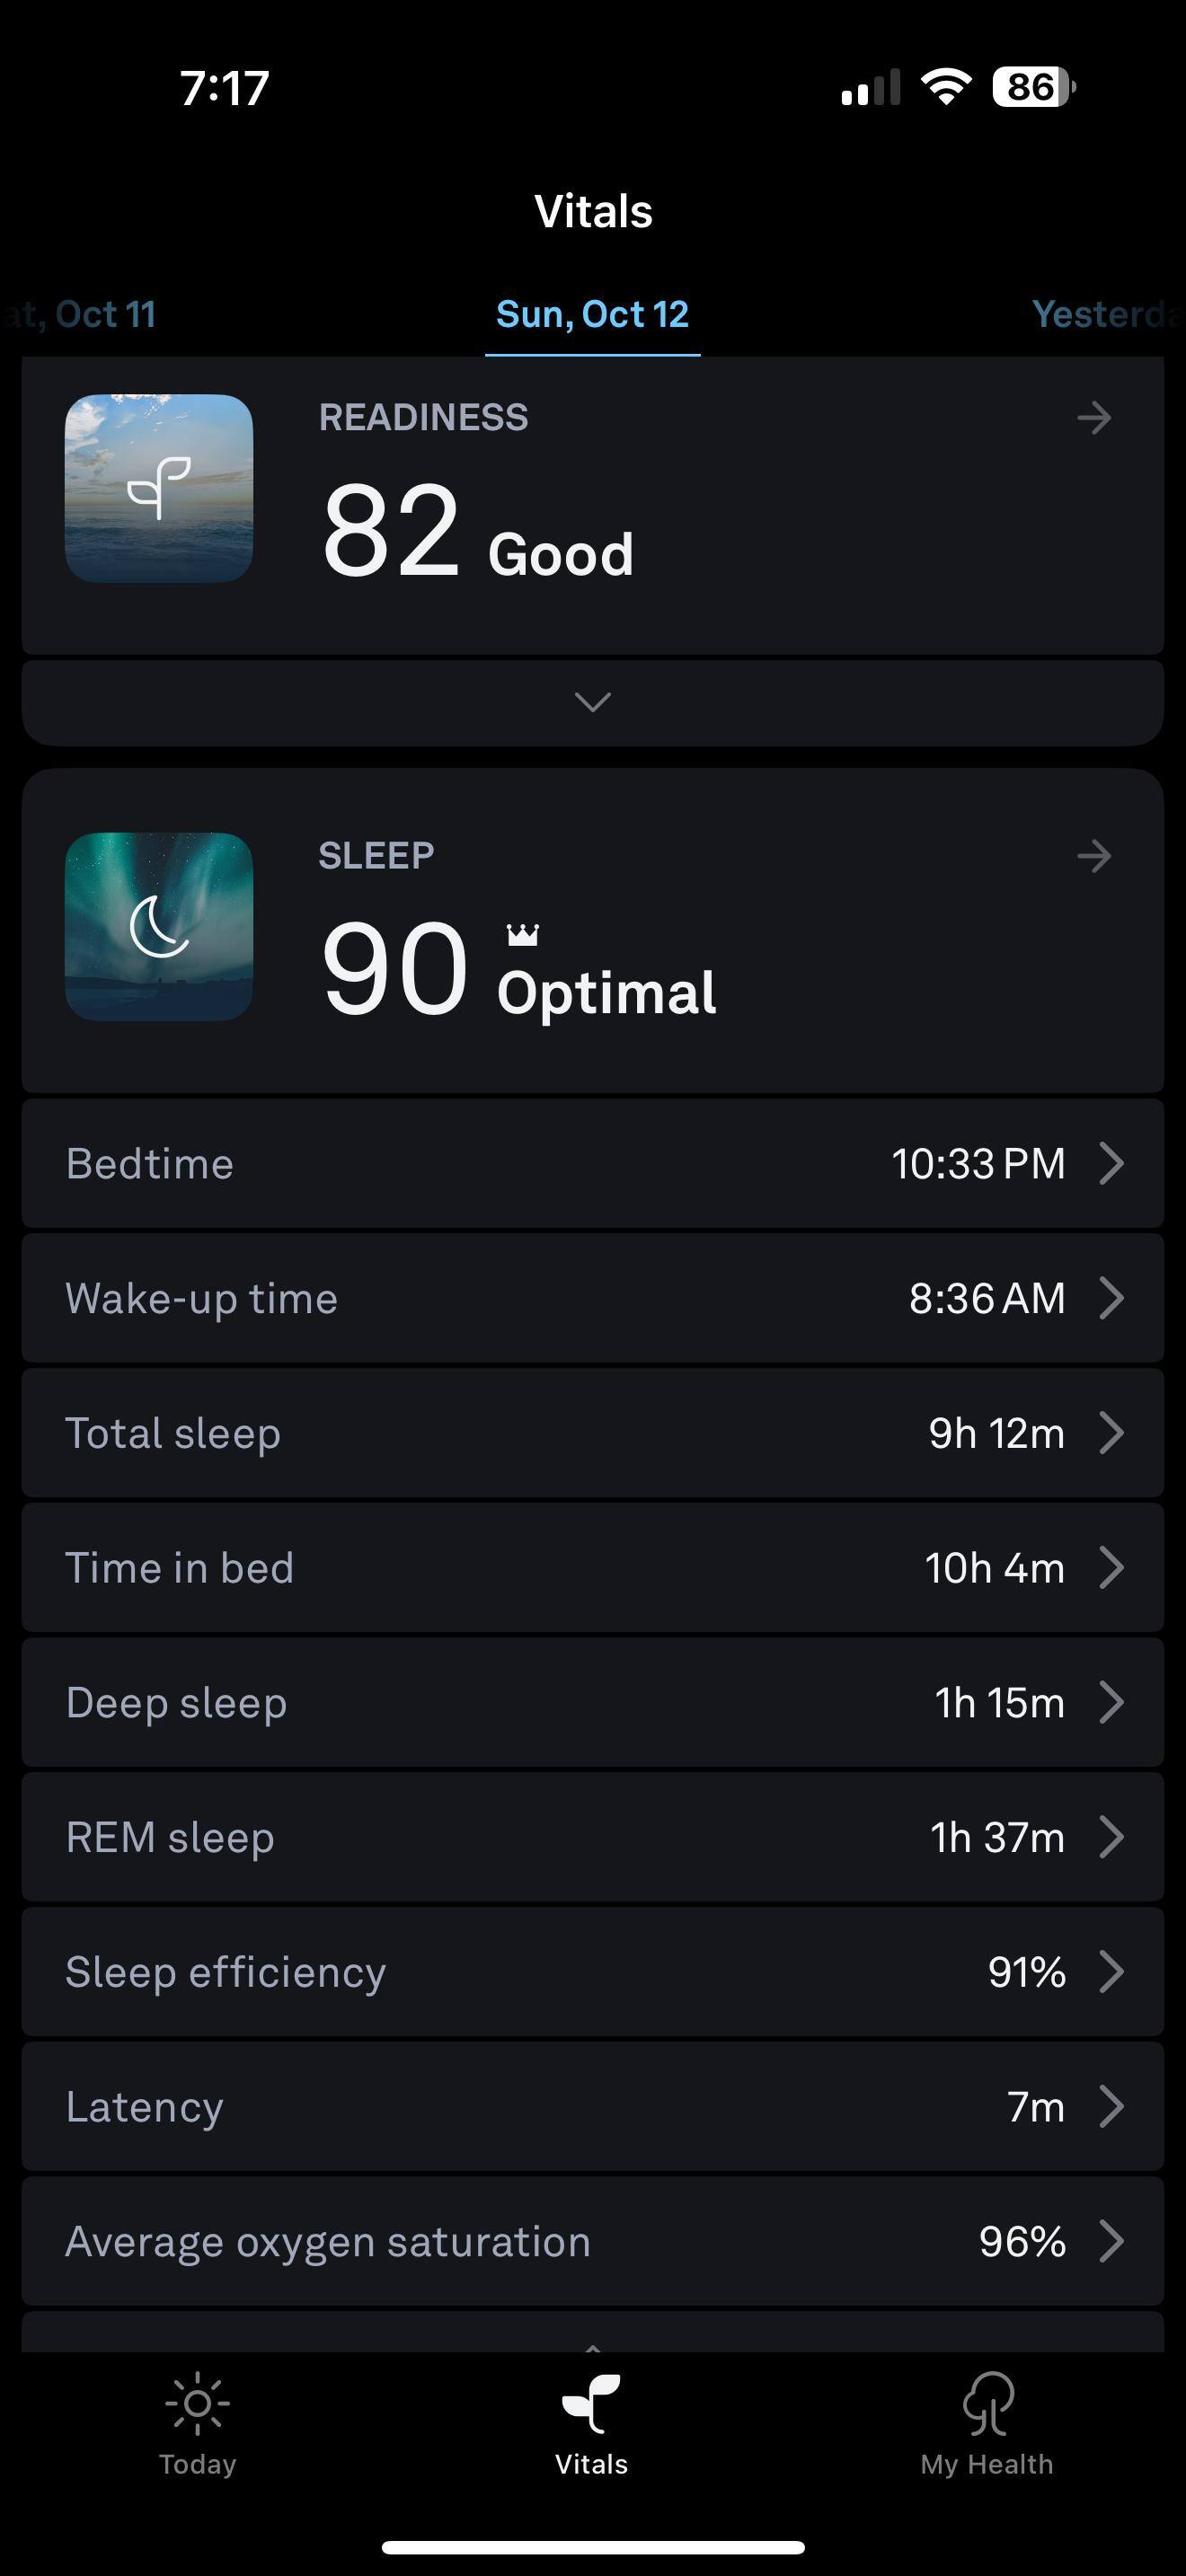Tap the battery indicator showing 86
Image resolution: width=1186 pixels, height=2576 pixels.
point(1032,87)
